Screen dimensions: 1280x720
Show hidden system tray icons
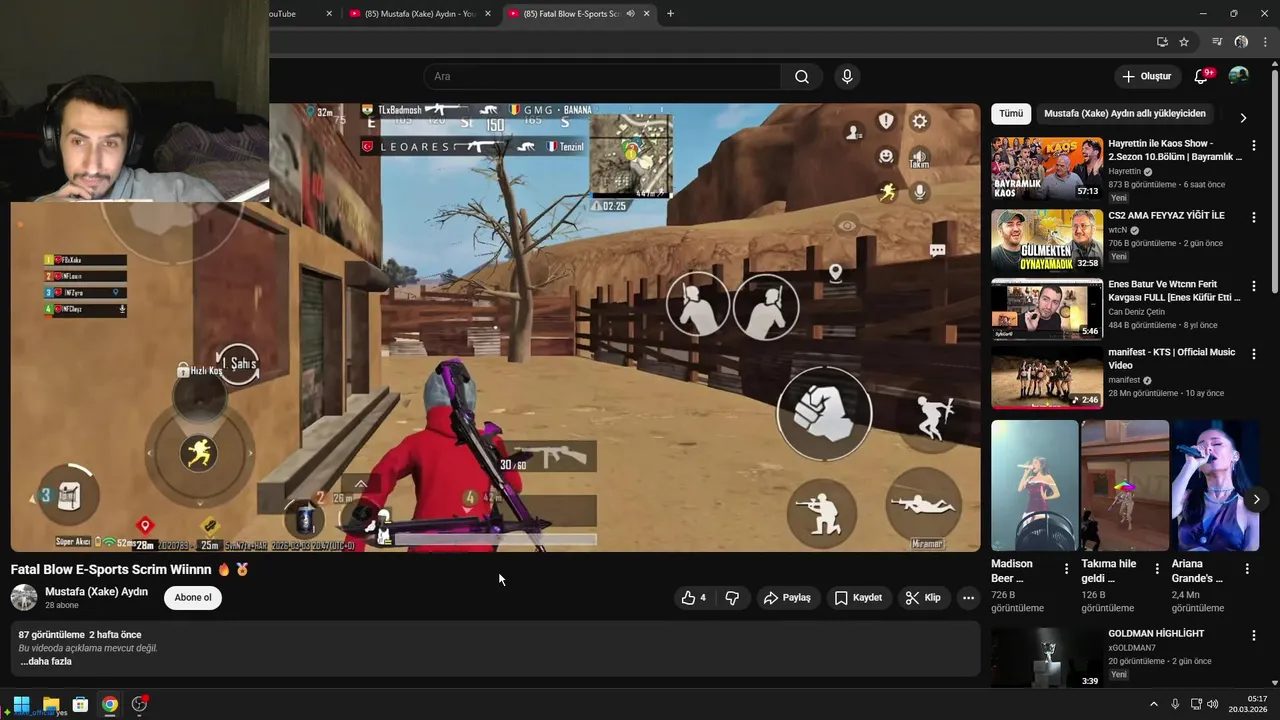pyautogui.click(x=1153, y=704)
